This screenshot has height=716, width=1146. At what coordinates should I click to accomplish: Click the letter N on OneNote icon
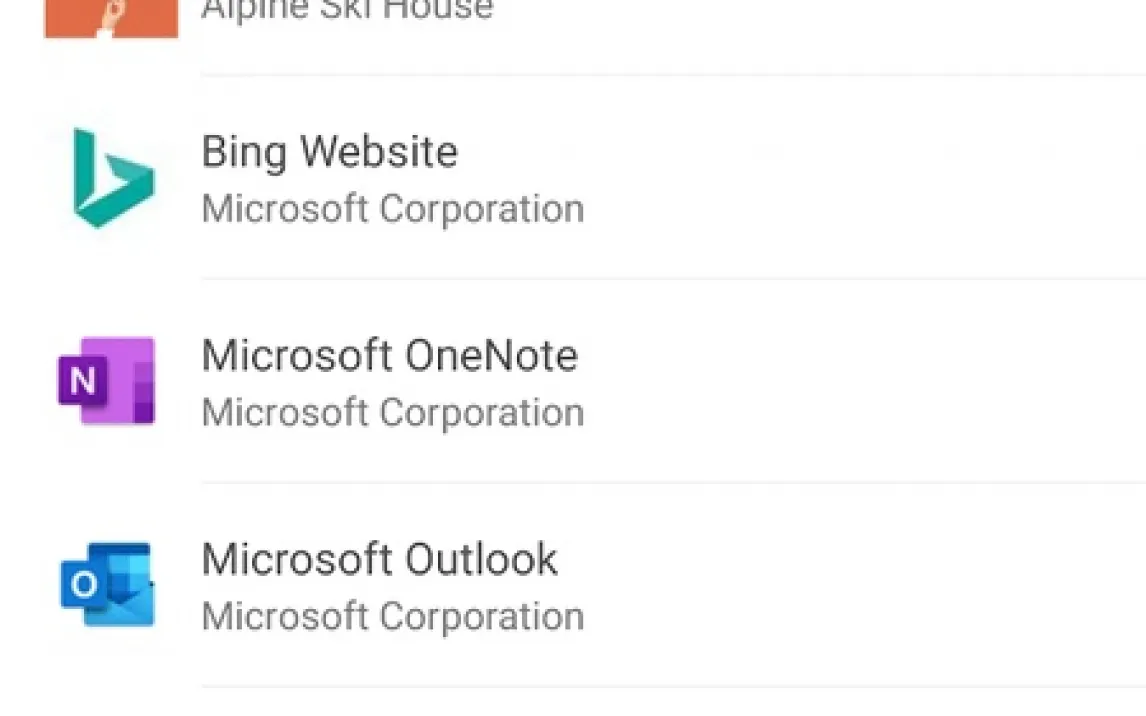[84, 382]
